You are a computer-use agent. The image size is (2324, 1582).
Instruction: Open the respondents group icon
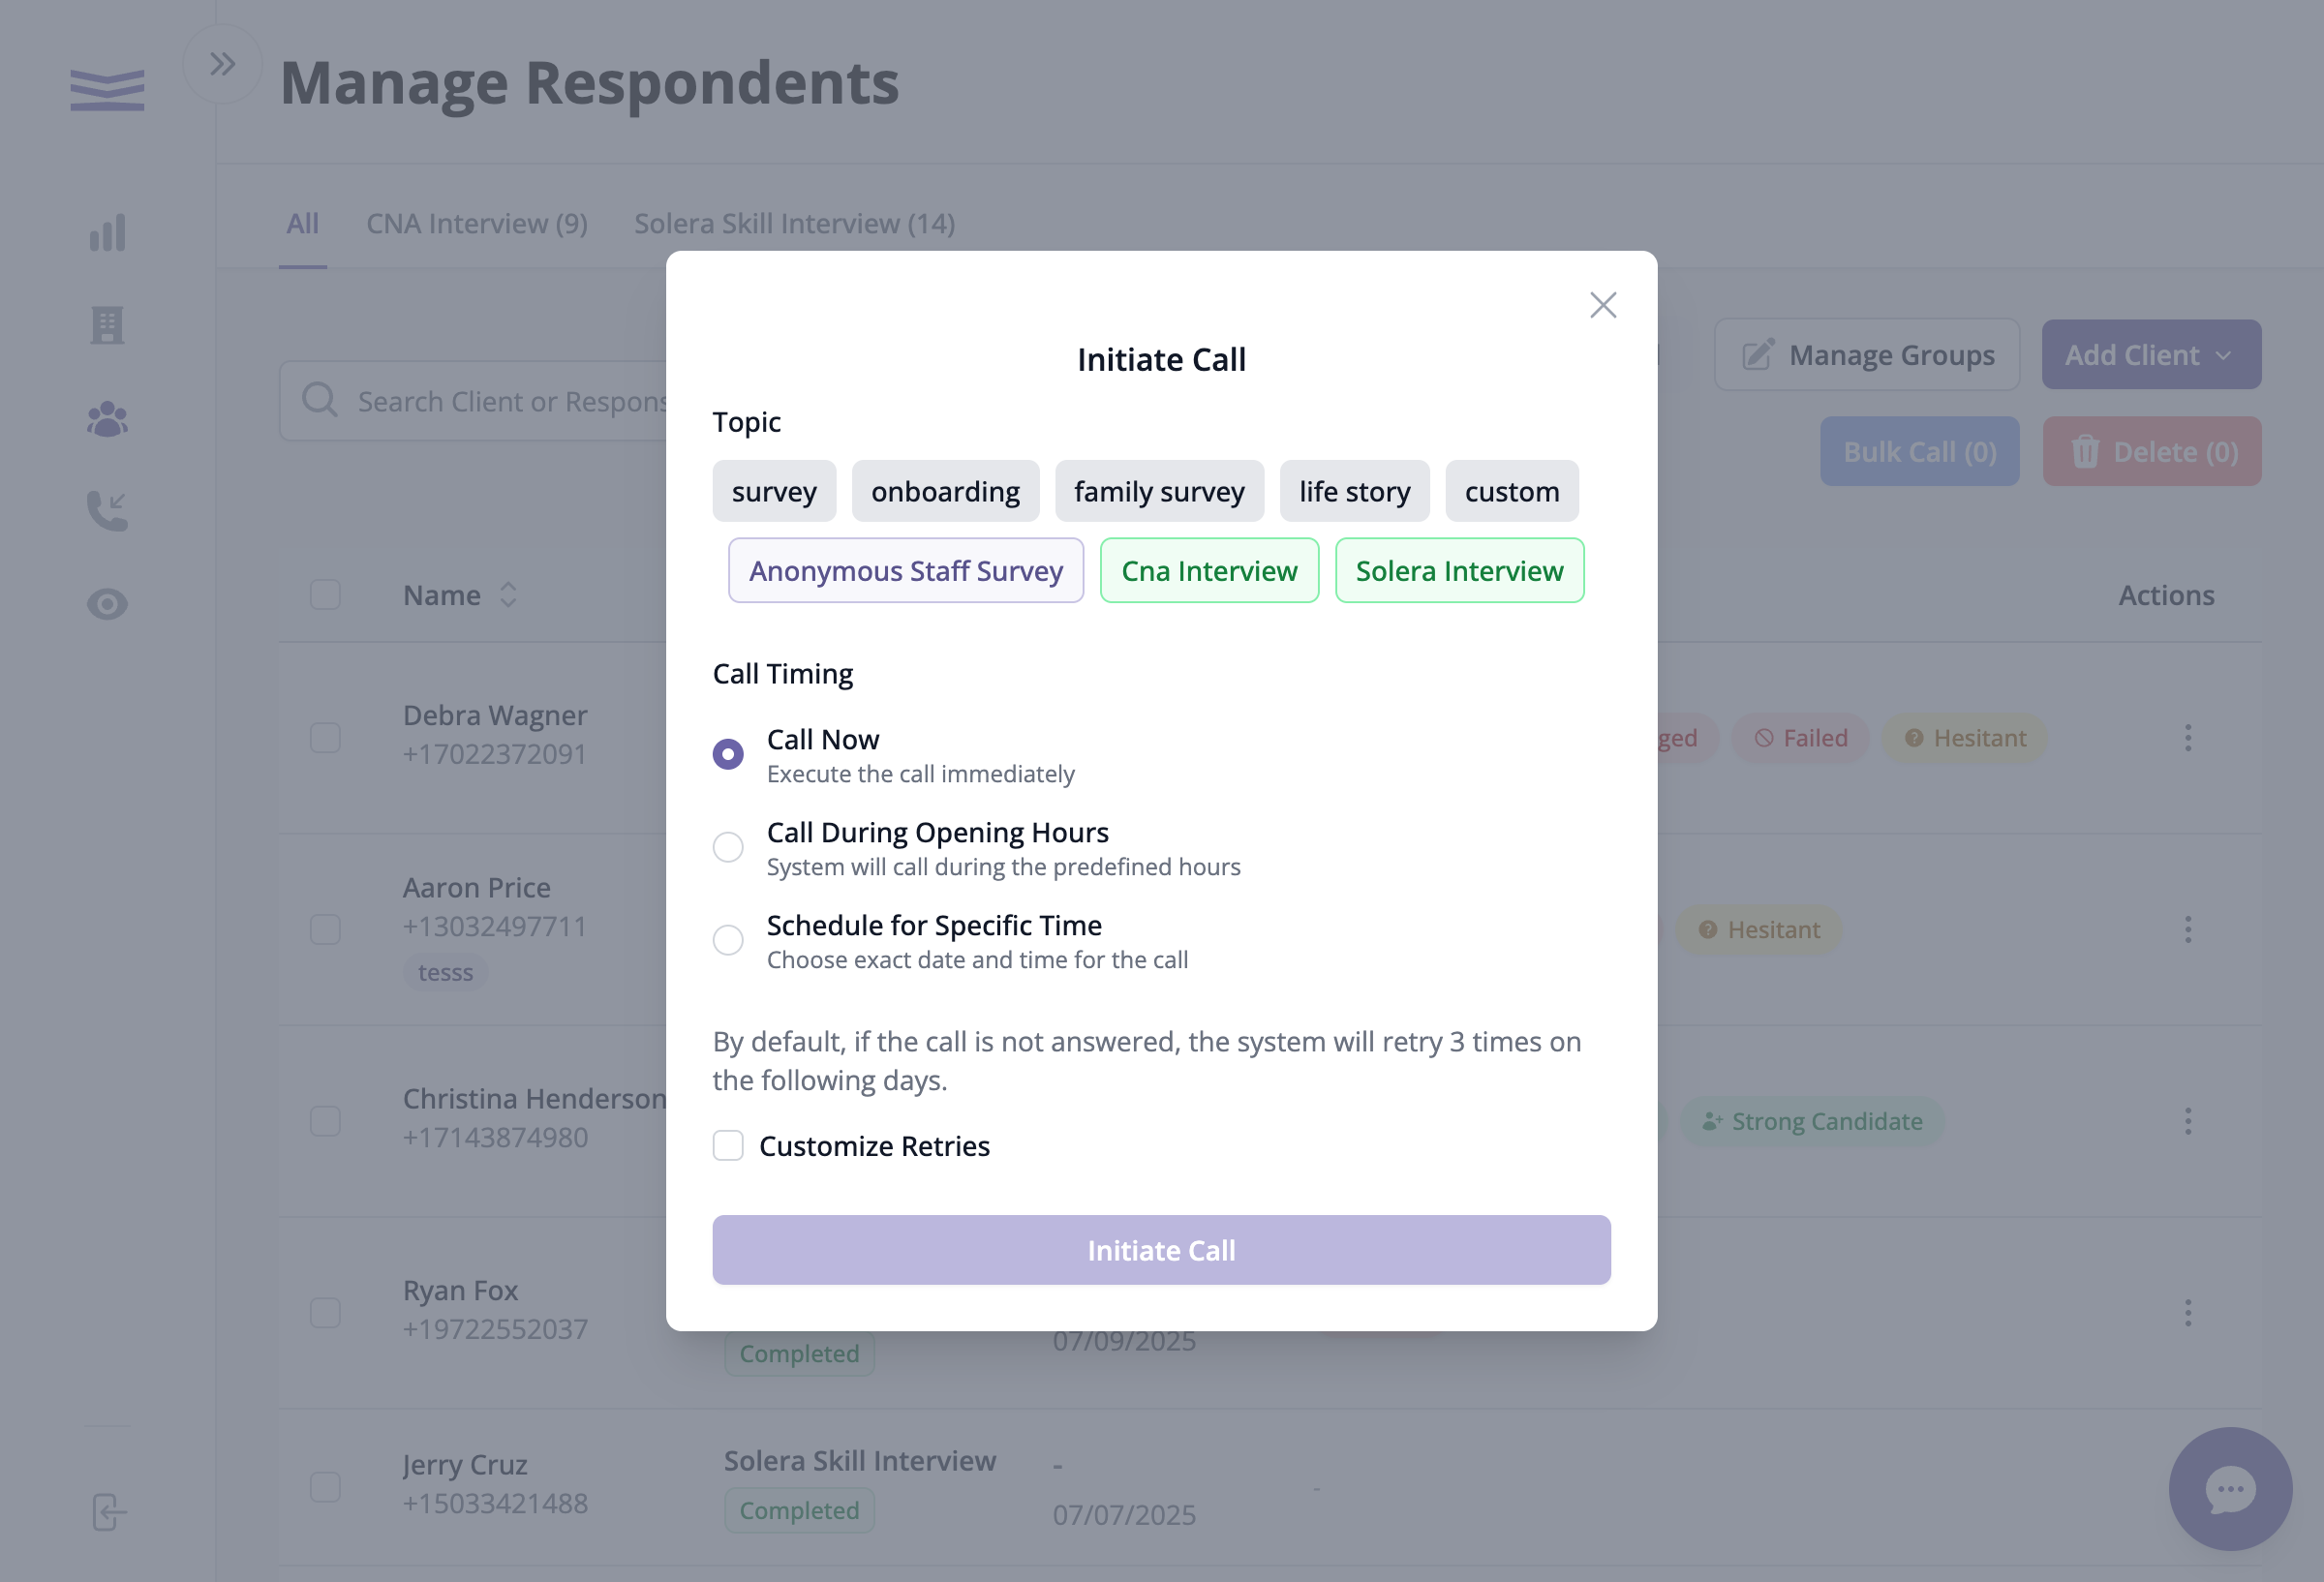(107, 419)
